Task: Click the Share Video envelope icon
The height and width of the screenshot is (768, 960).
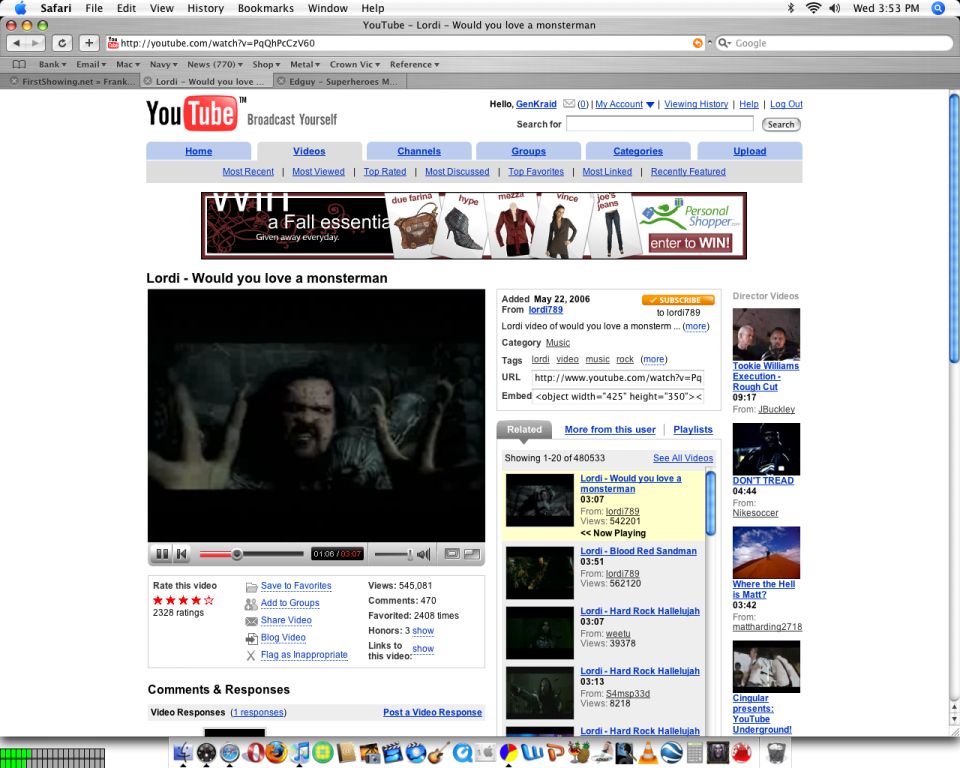Action: [x=251, y=621]
